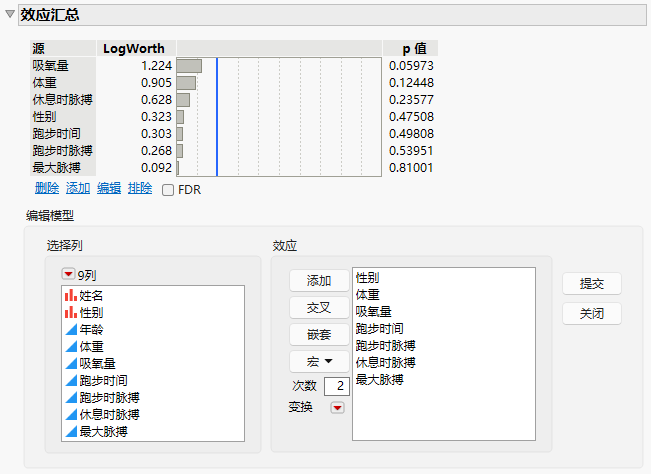The image size is (651, 474).
Task: Click the 排除 link
Action: [140, 188]
